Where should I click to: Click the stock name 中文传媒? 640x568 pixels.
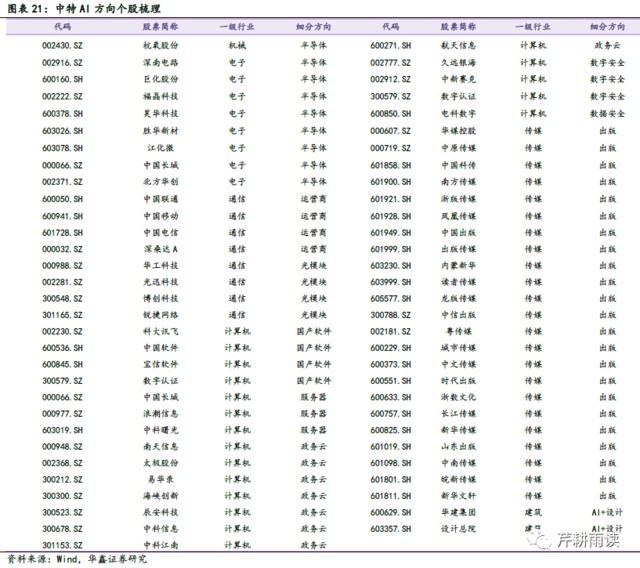coord(459,364)
